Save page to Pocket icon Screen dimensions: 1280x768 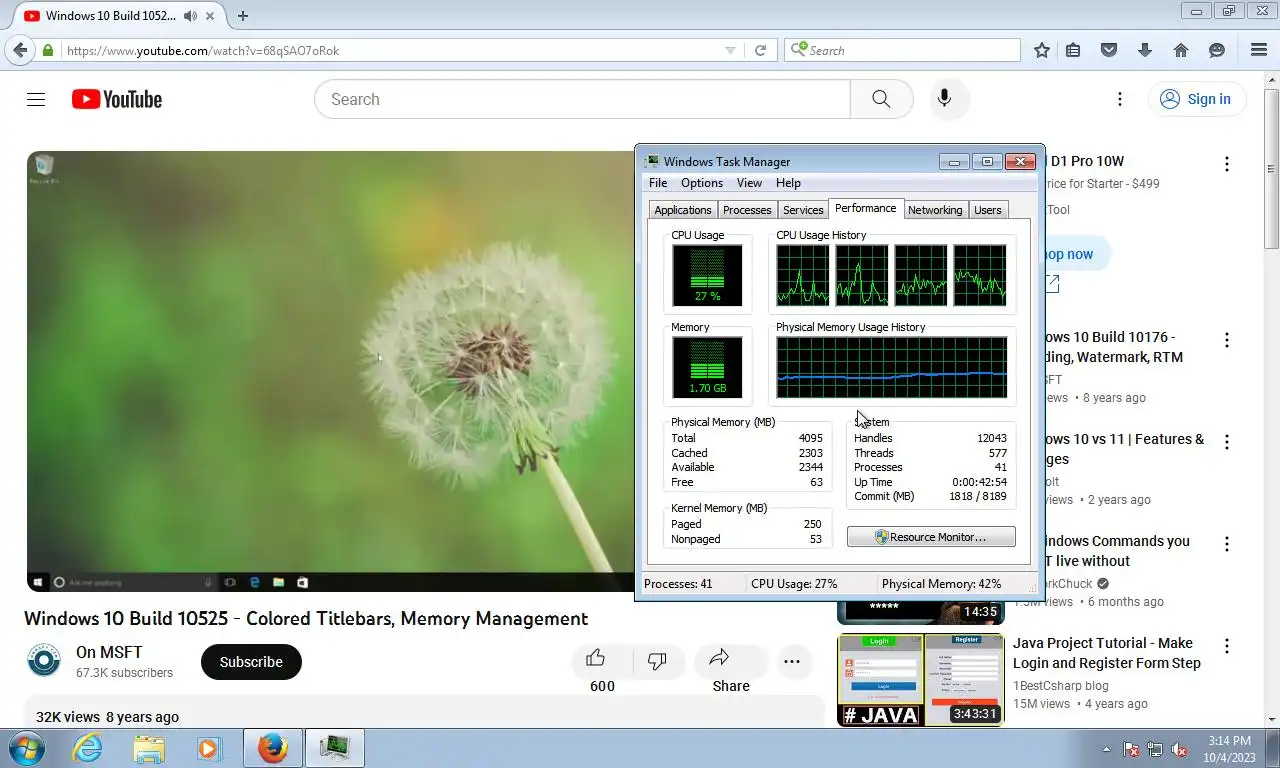[x=1109, y=50]
